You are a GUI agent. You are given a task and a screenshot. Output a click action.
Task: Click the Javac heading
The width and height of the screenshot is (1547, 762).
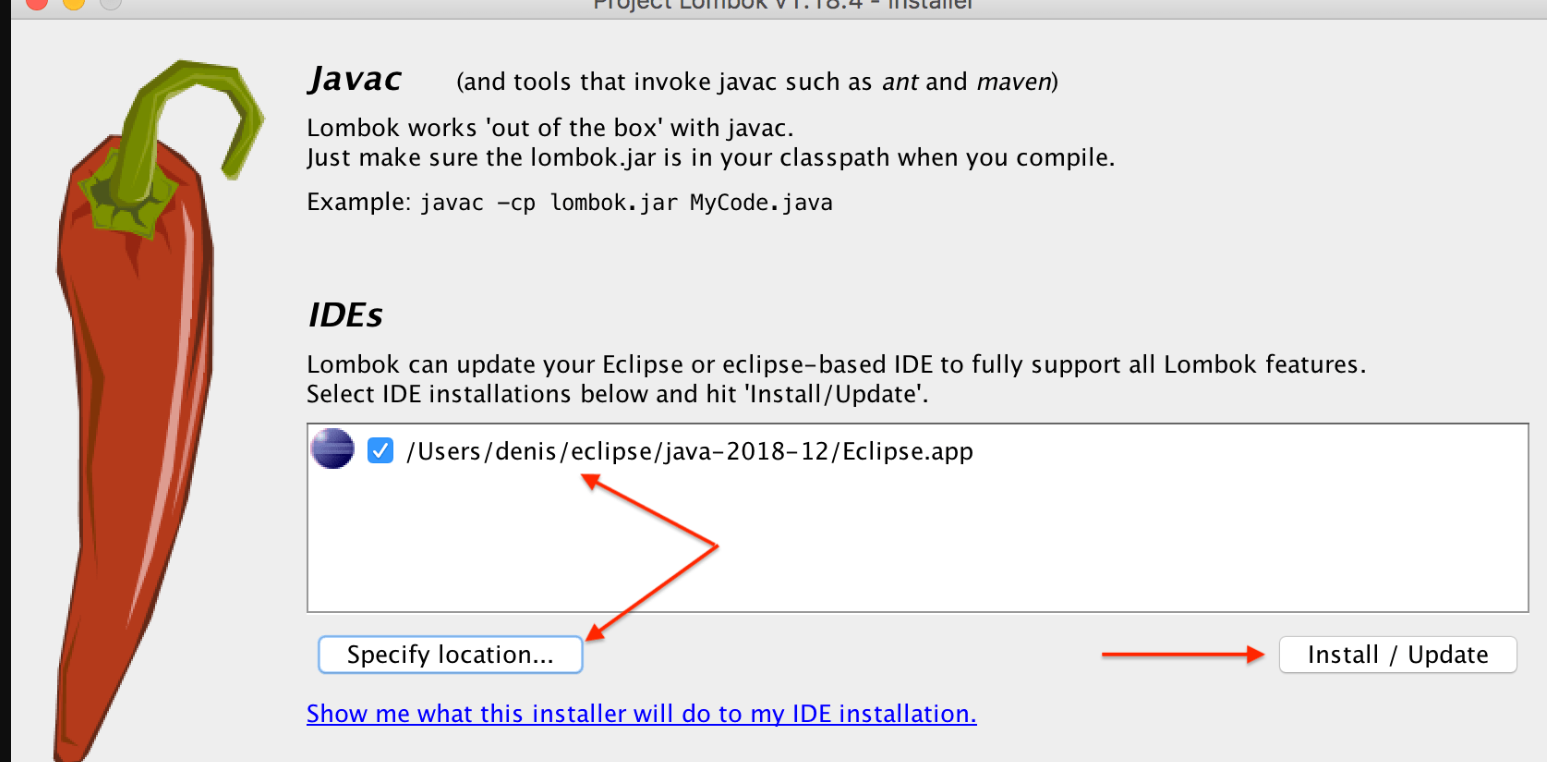354,79
